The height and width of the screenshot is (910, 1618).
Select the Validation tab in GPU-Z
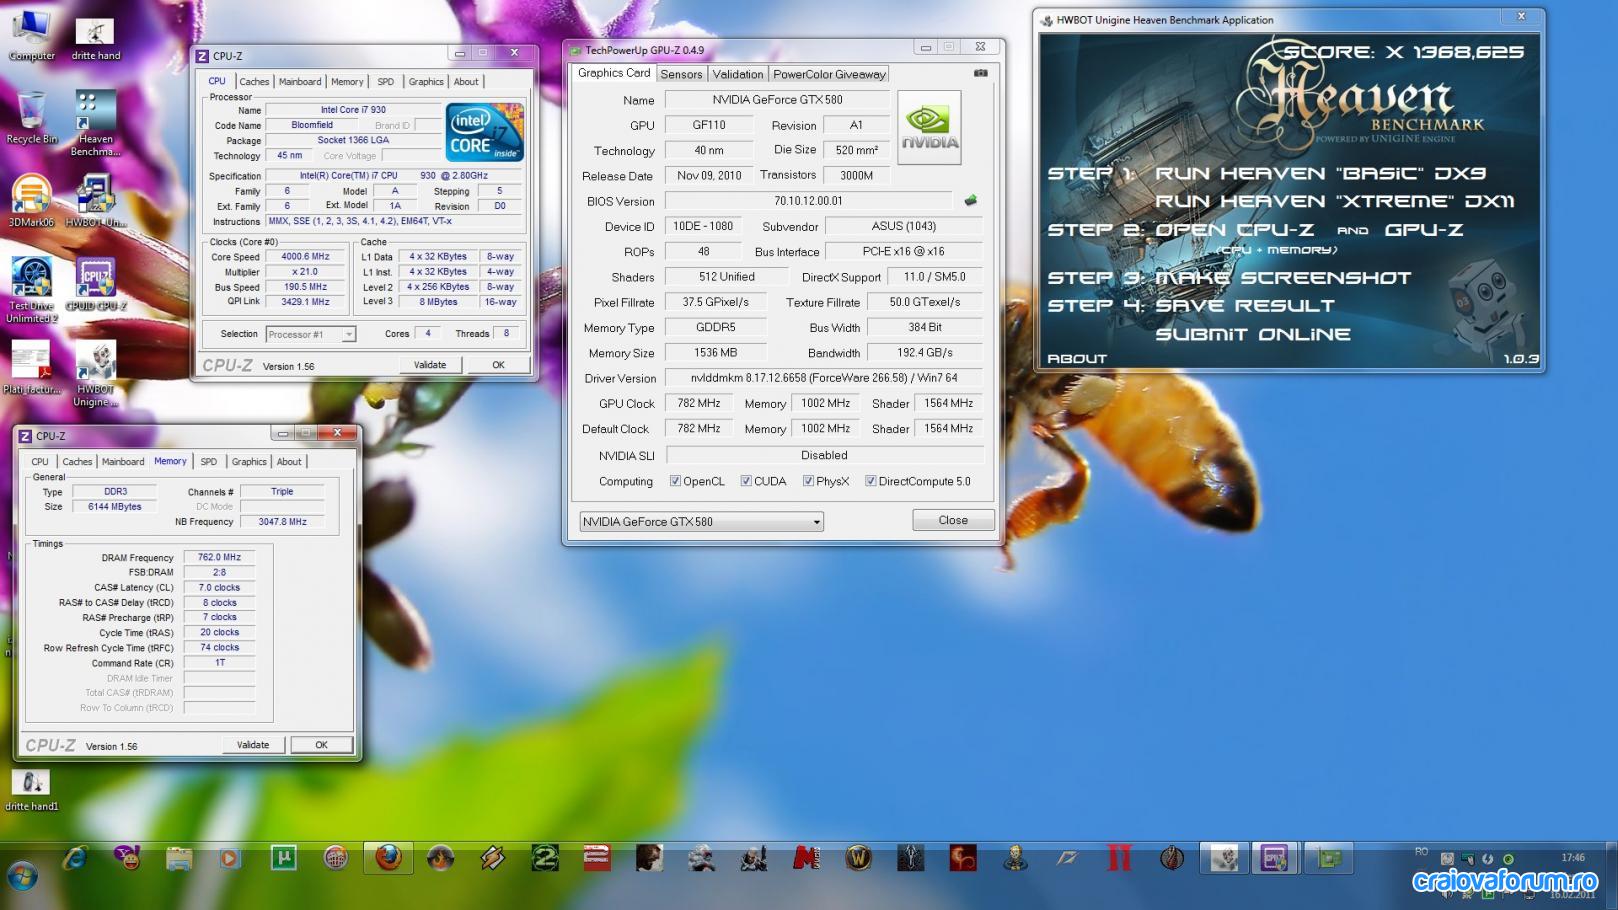tap(738, 74)
